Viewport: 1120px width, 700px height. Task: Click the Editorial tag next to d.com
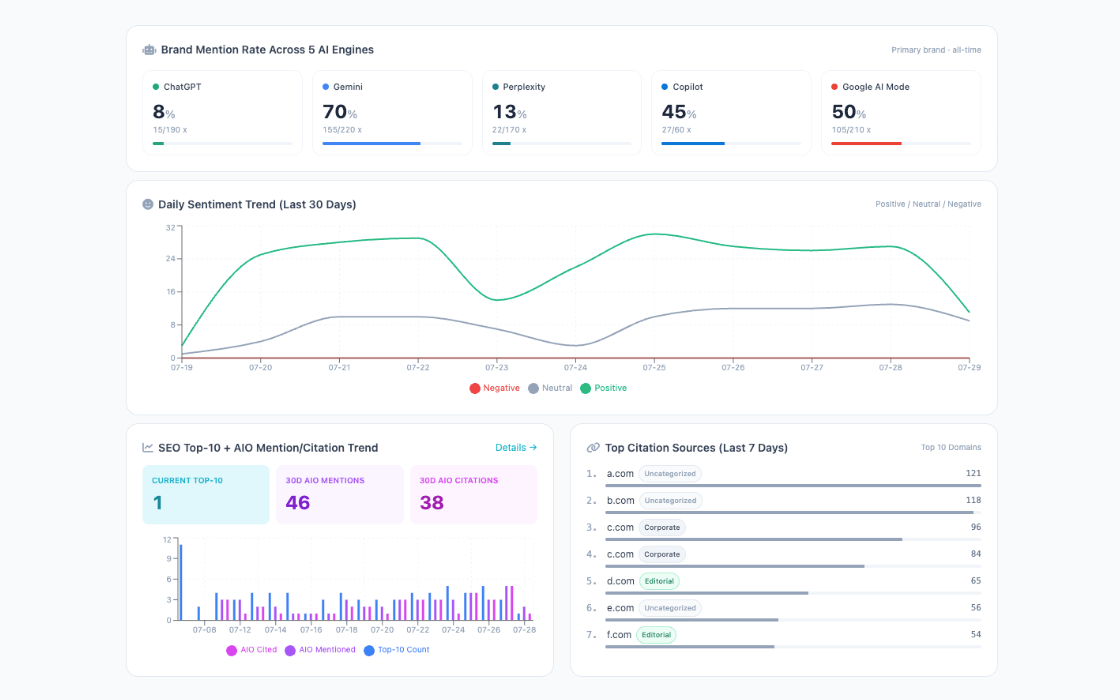click(x=659, y=581)
